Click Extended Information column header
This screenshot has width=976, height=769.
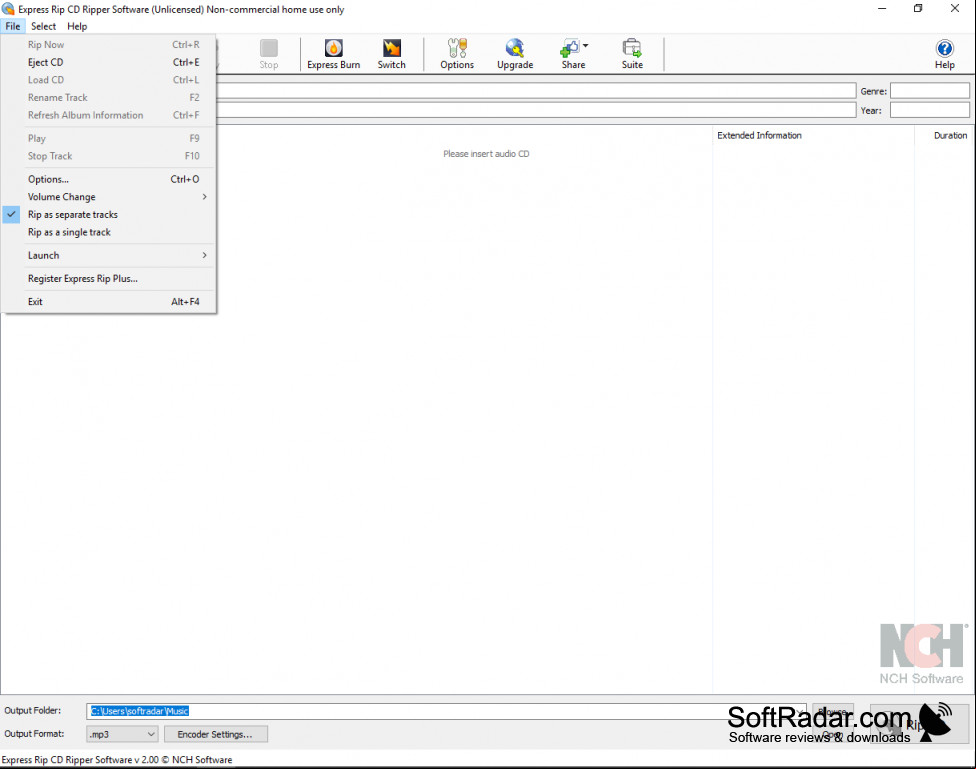813,135
